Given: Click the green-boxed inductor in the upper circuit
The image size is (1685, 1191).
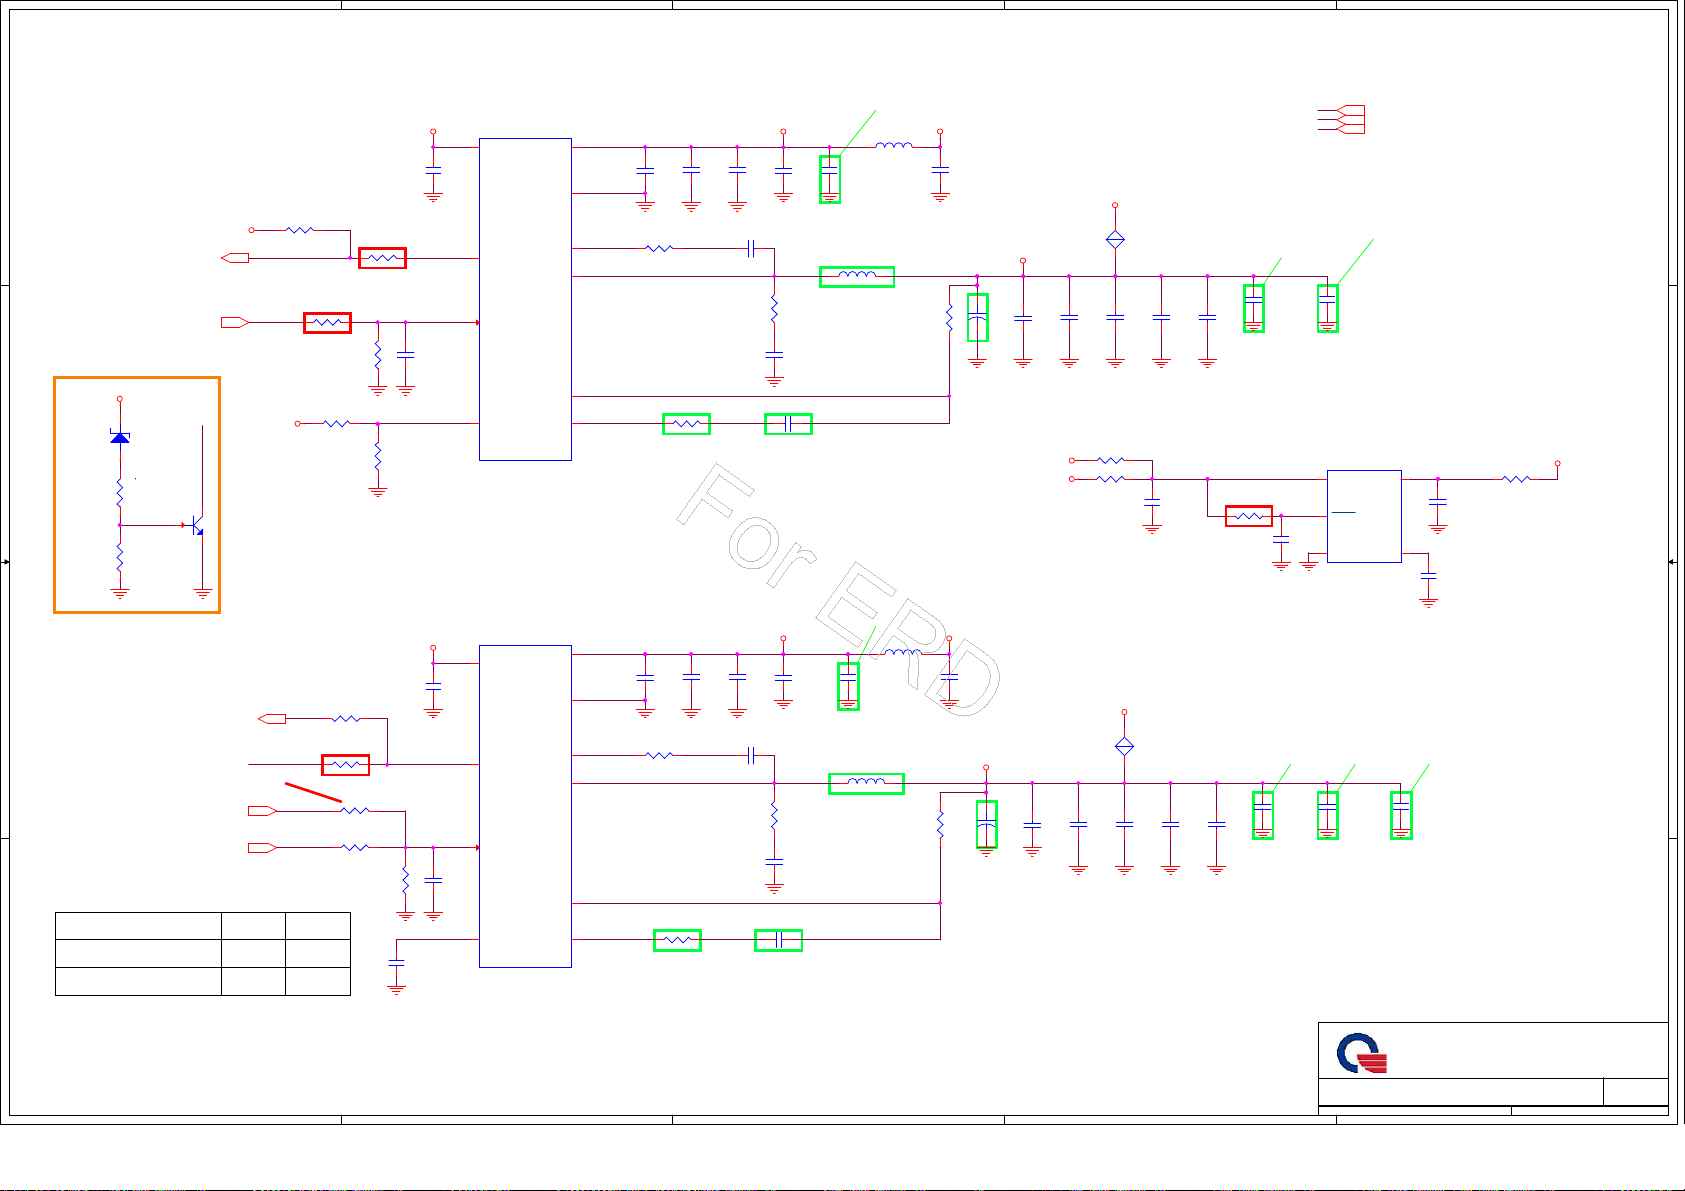Looking at the screenshot, I should (x=857, y=277).
